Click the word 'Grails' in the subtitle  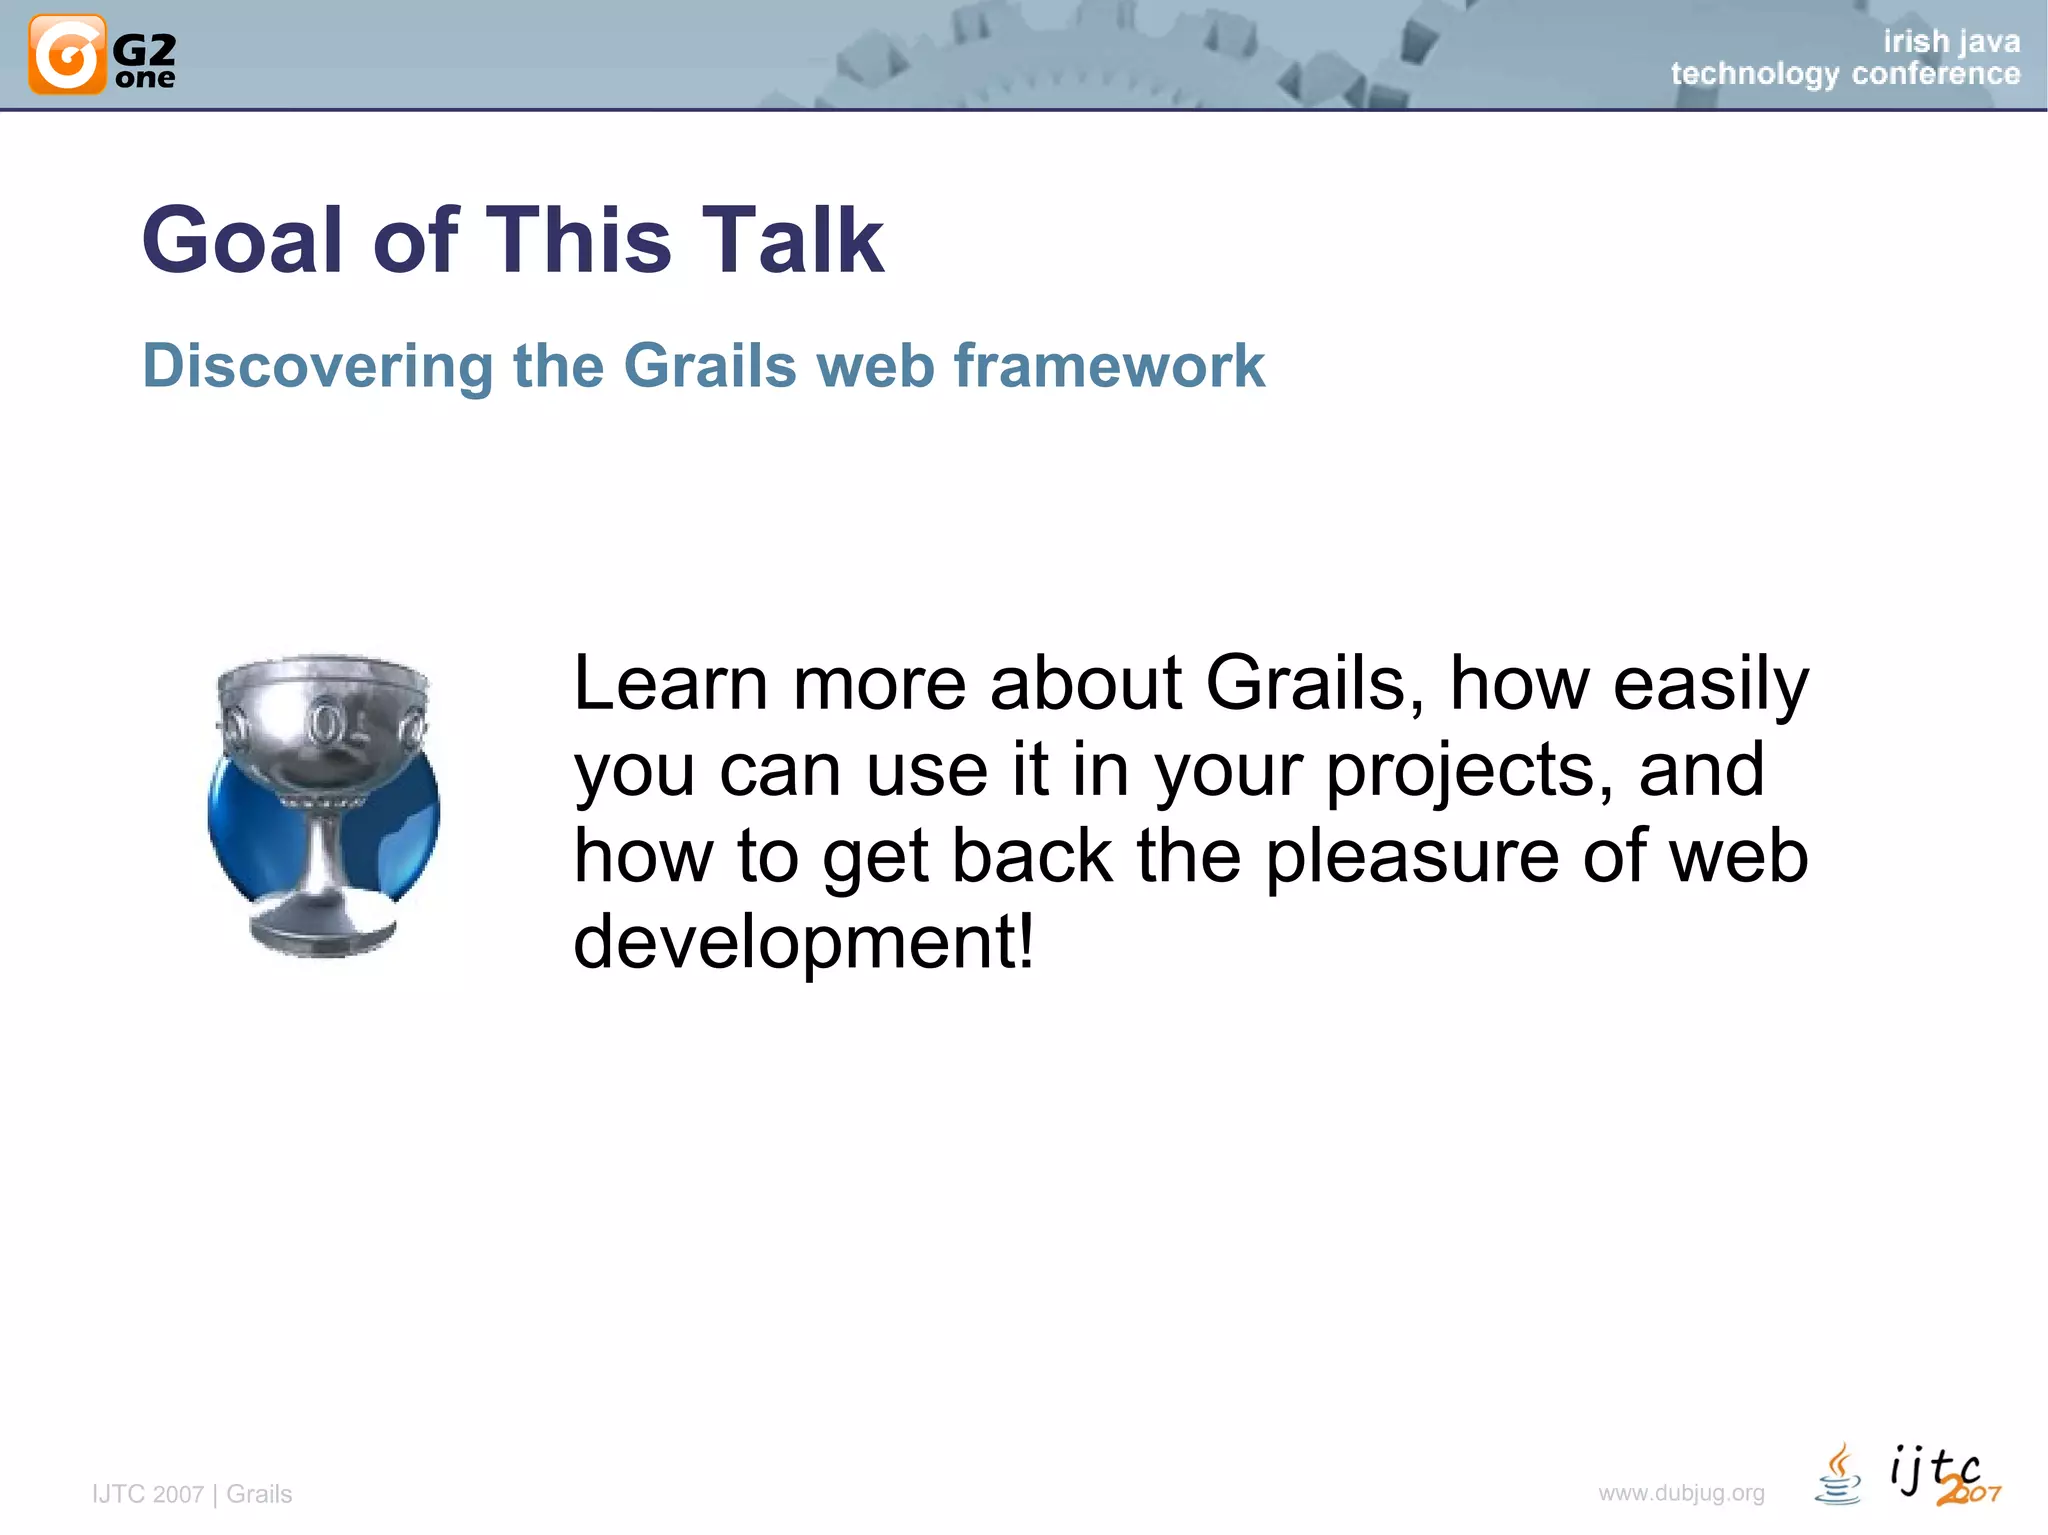710,365
